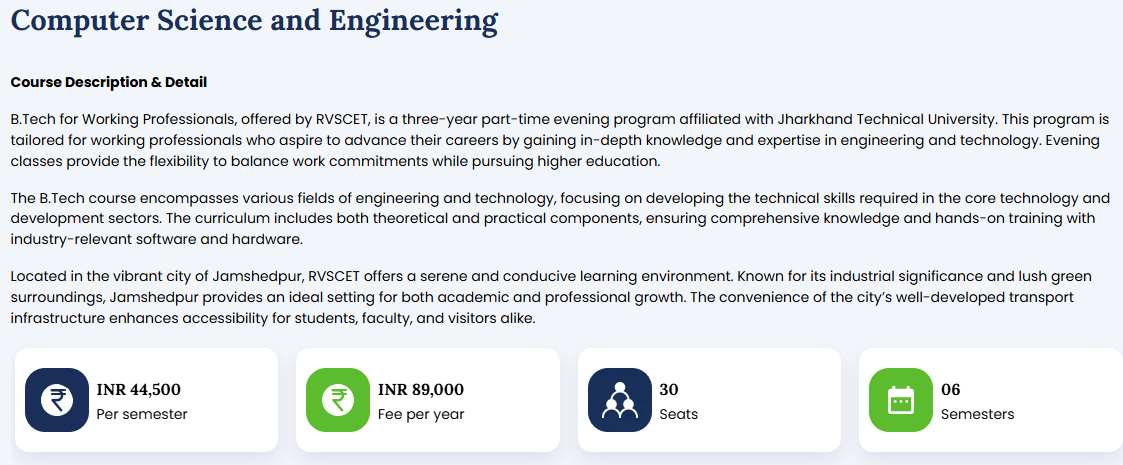Select the number 30 in Seats card
Viewport: 1123px width, 465px height.
click(x=669, y=390)
